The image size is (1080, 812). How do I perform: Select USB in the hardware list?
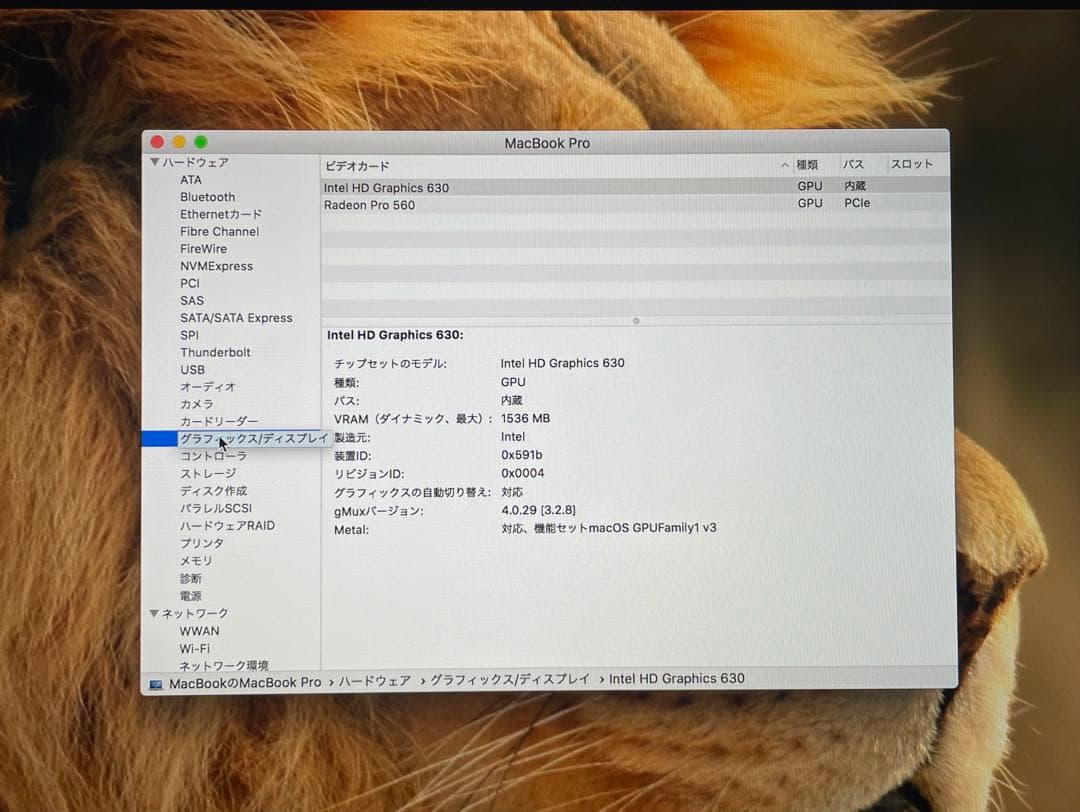click(192, 369)
